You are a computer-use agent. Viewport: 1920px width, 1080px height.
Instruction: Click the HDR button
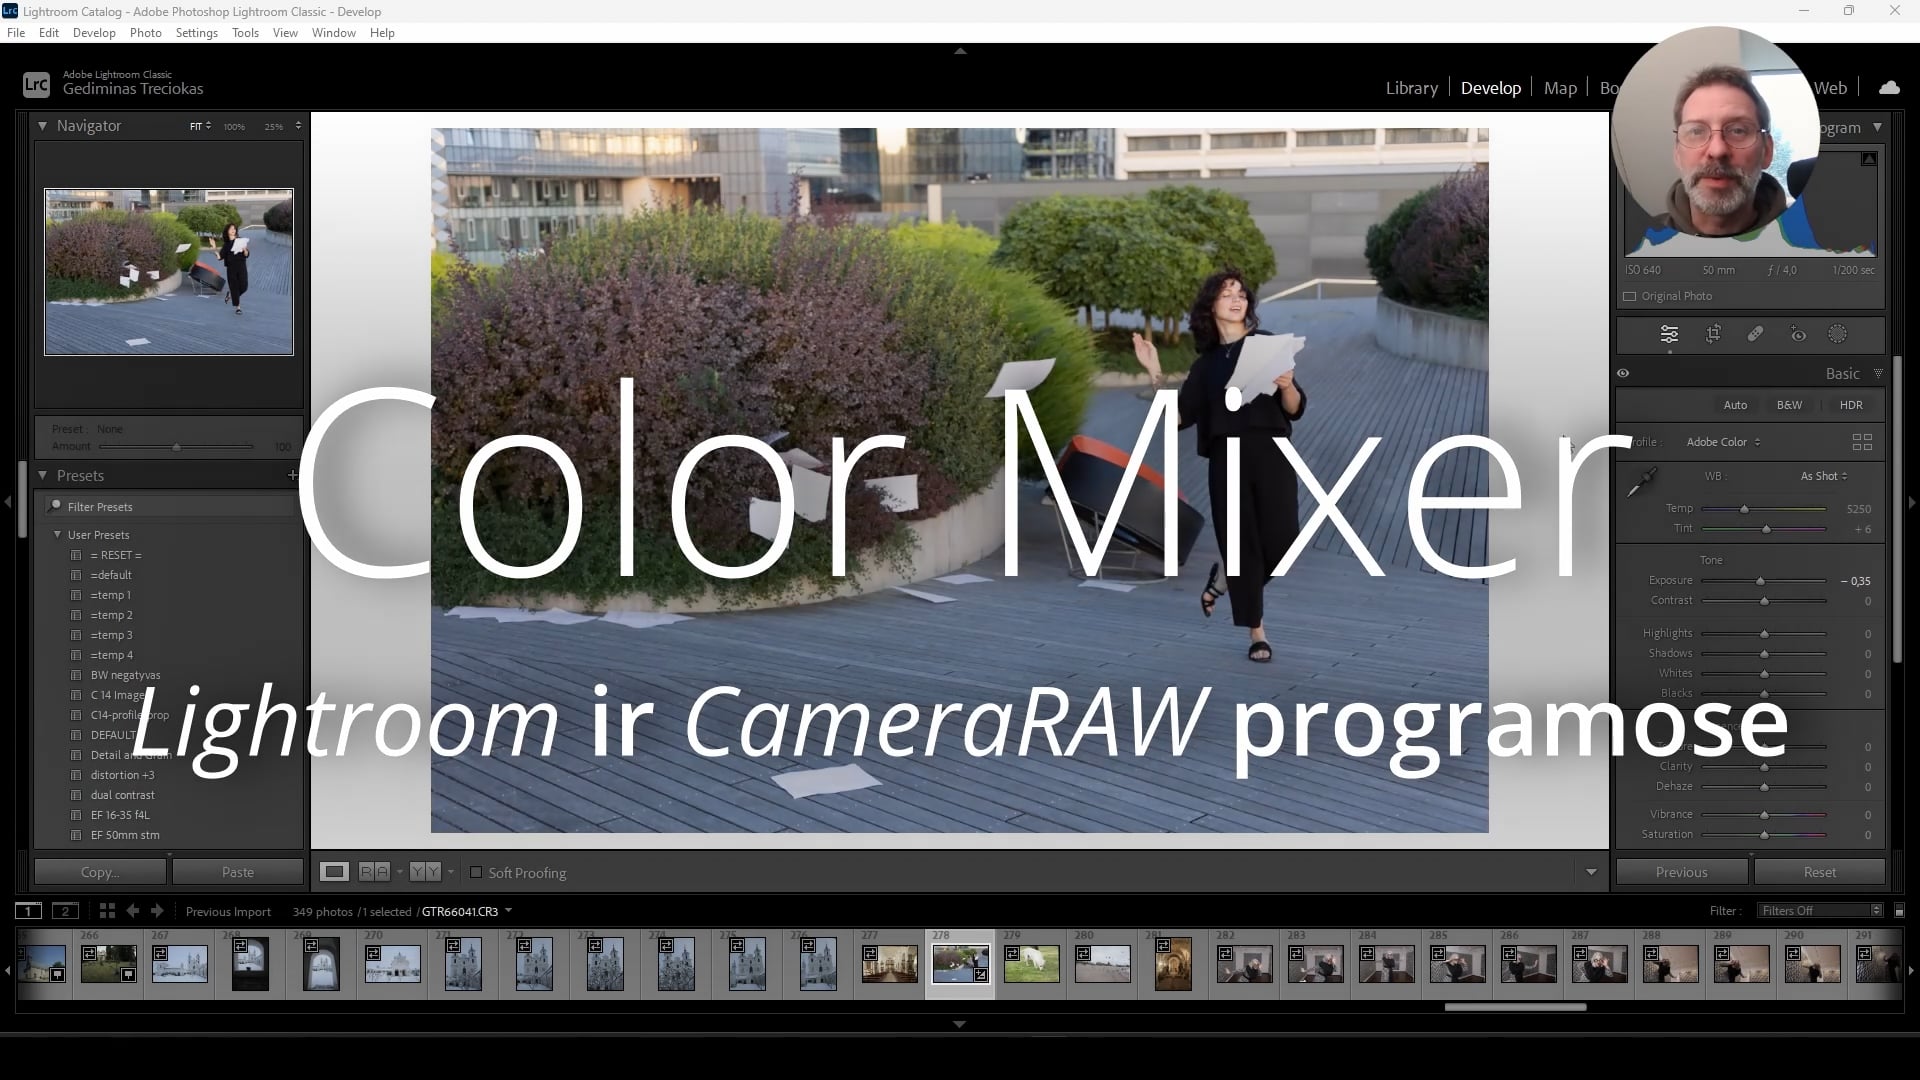(x=1851, y=405)
